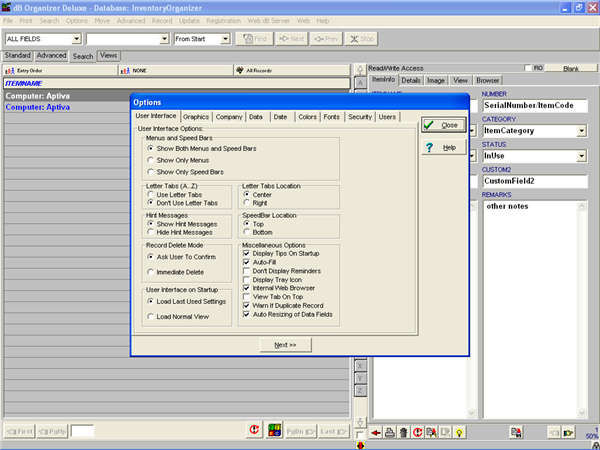Click the Last record navigation button

click(x=334, y=432)
